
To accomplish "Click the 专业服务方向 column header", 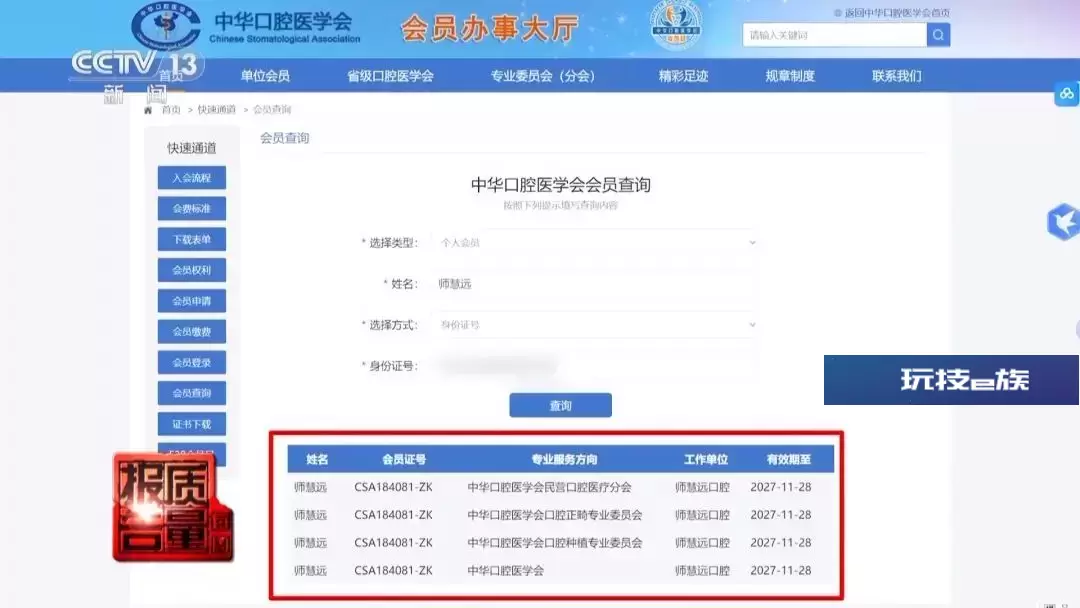I will click(x=564, y=459).
